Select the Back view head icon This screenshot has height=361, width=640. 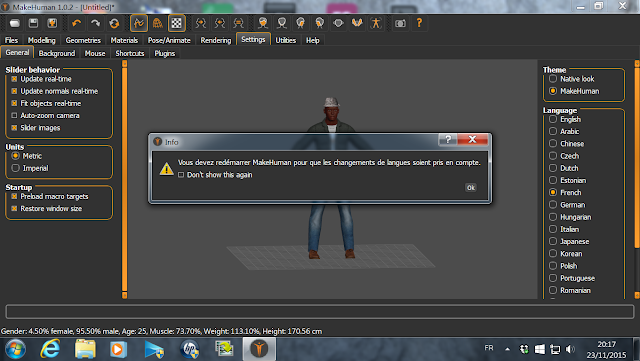point(282,23)
